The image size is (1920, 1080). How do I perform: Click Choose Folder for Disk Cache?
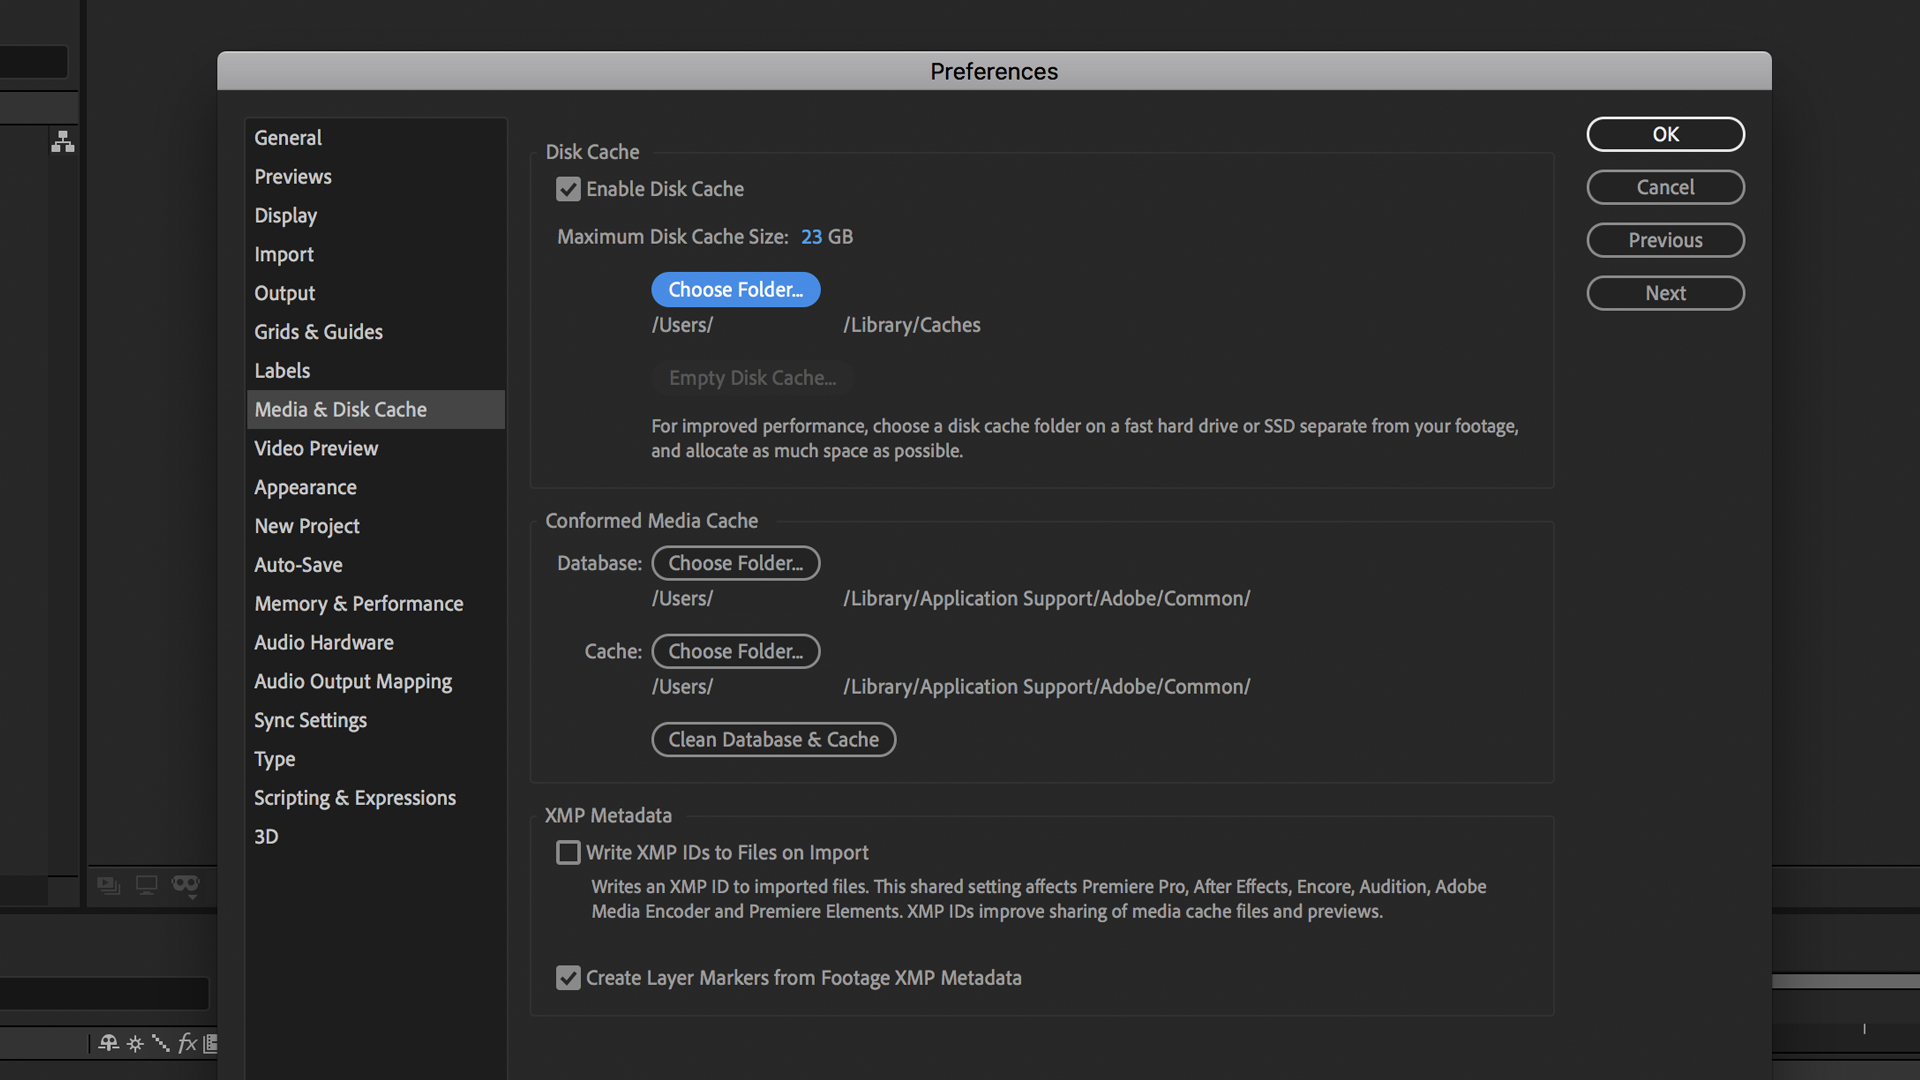736,289
